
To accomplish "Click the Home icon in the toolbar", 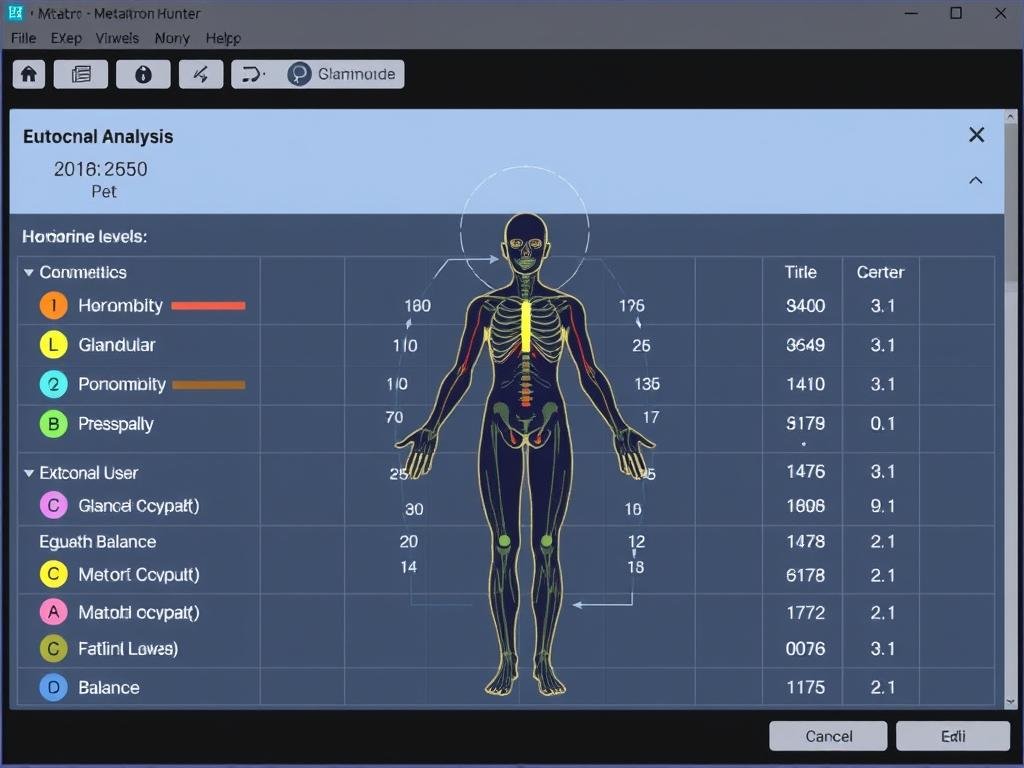I will point(29,74).
